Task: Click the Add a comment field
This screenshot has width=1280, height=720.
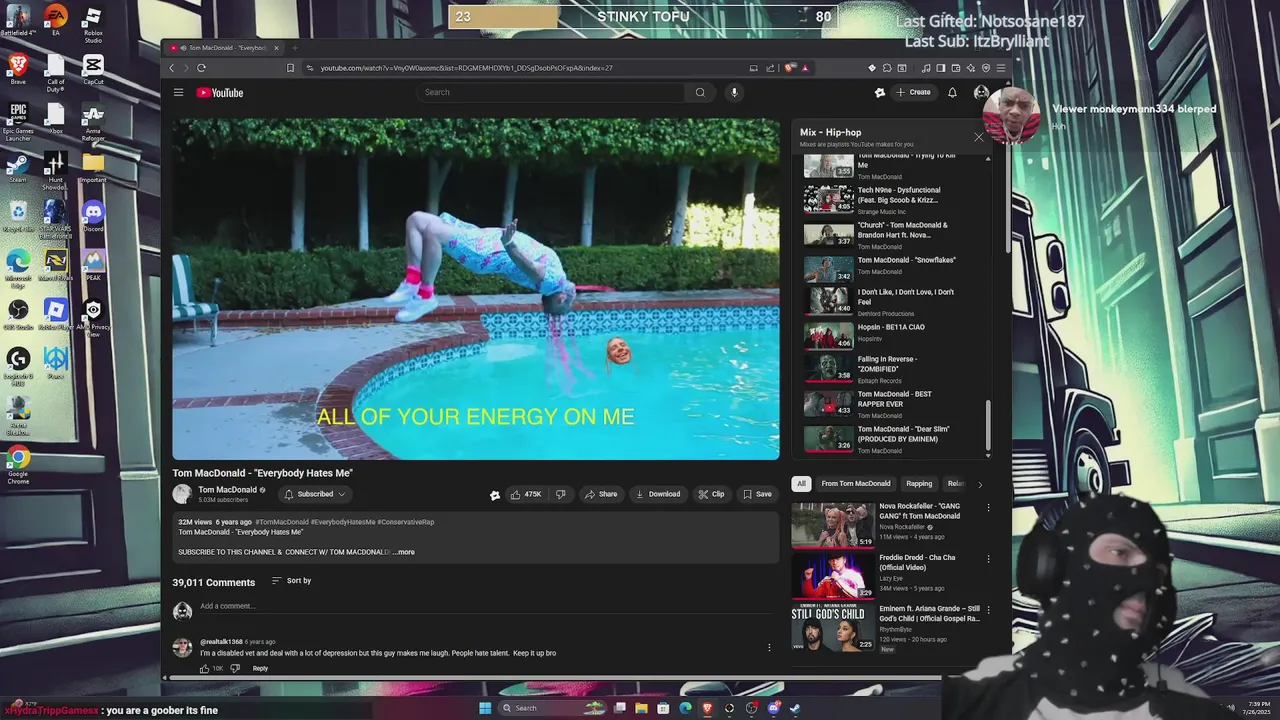Action: (x=485, y=606)
